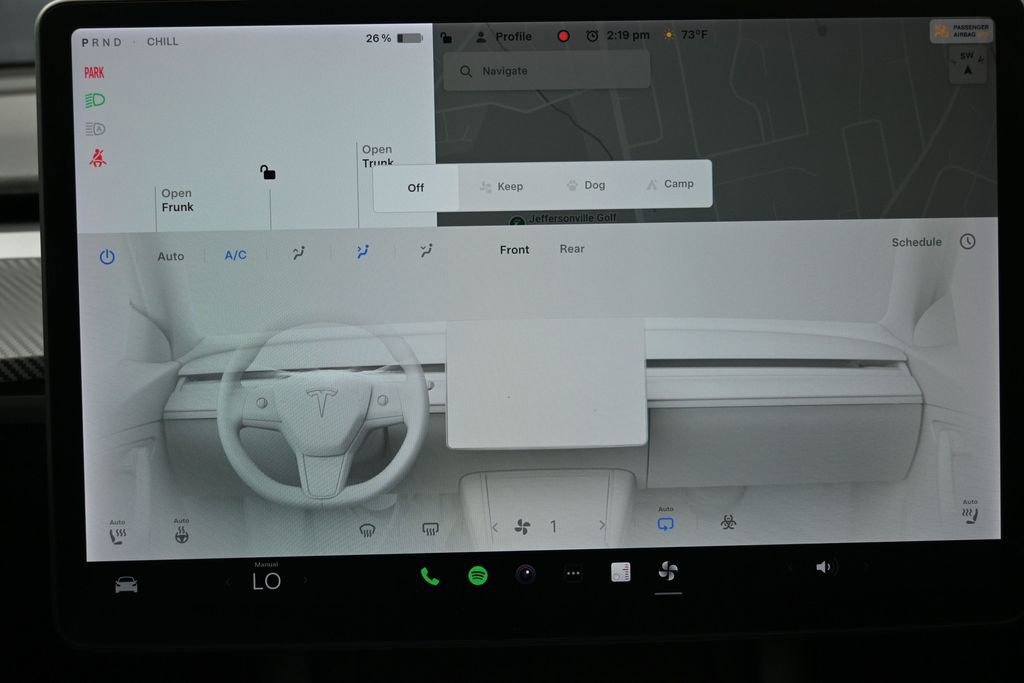Open the white energy app icon
This screenshot has height=683, width=1024.
coord(620,572)
